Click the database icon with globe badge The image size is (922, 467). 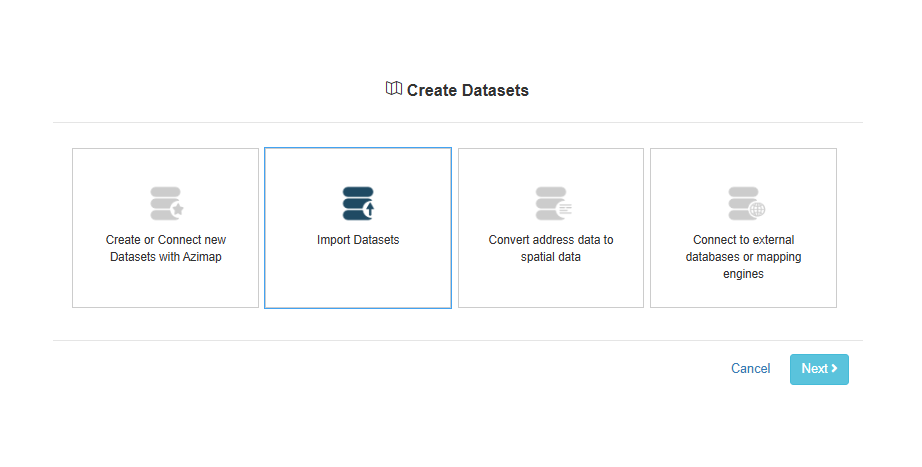tap(746, 204)
